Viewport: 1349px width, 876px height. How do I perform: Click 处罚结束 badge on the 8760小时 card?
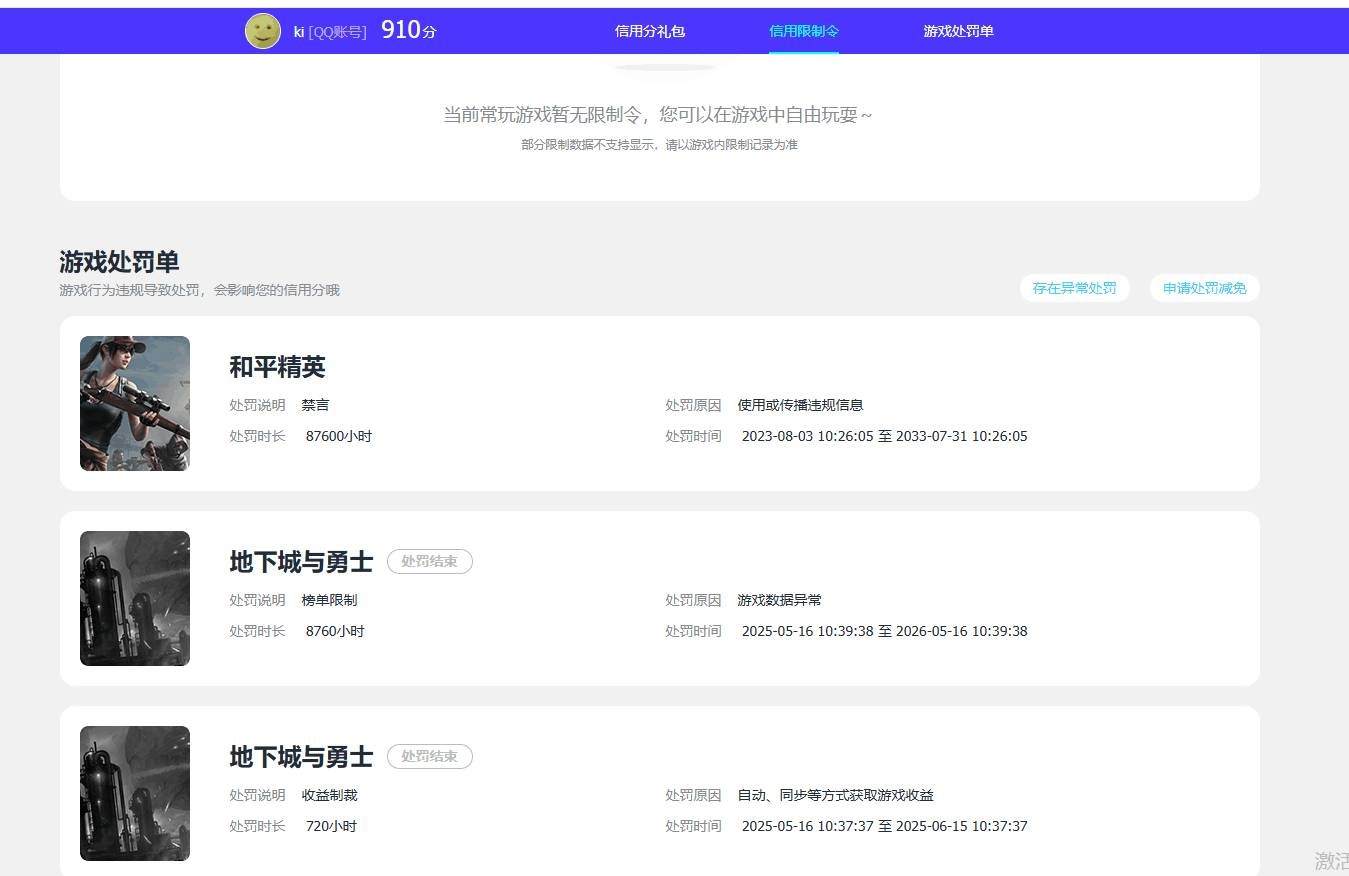pyautogui.click(x=430, y=562)
